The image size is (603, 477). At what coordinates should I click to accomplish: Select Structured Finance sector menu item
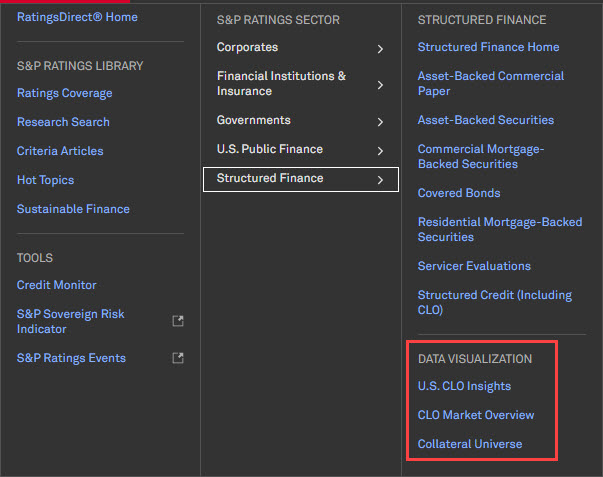(270, 179)
